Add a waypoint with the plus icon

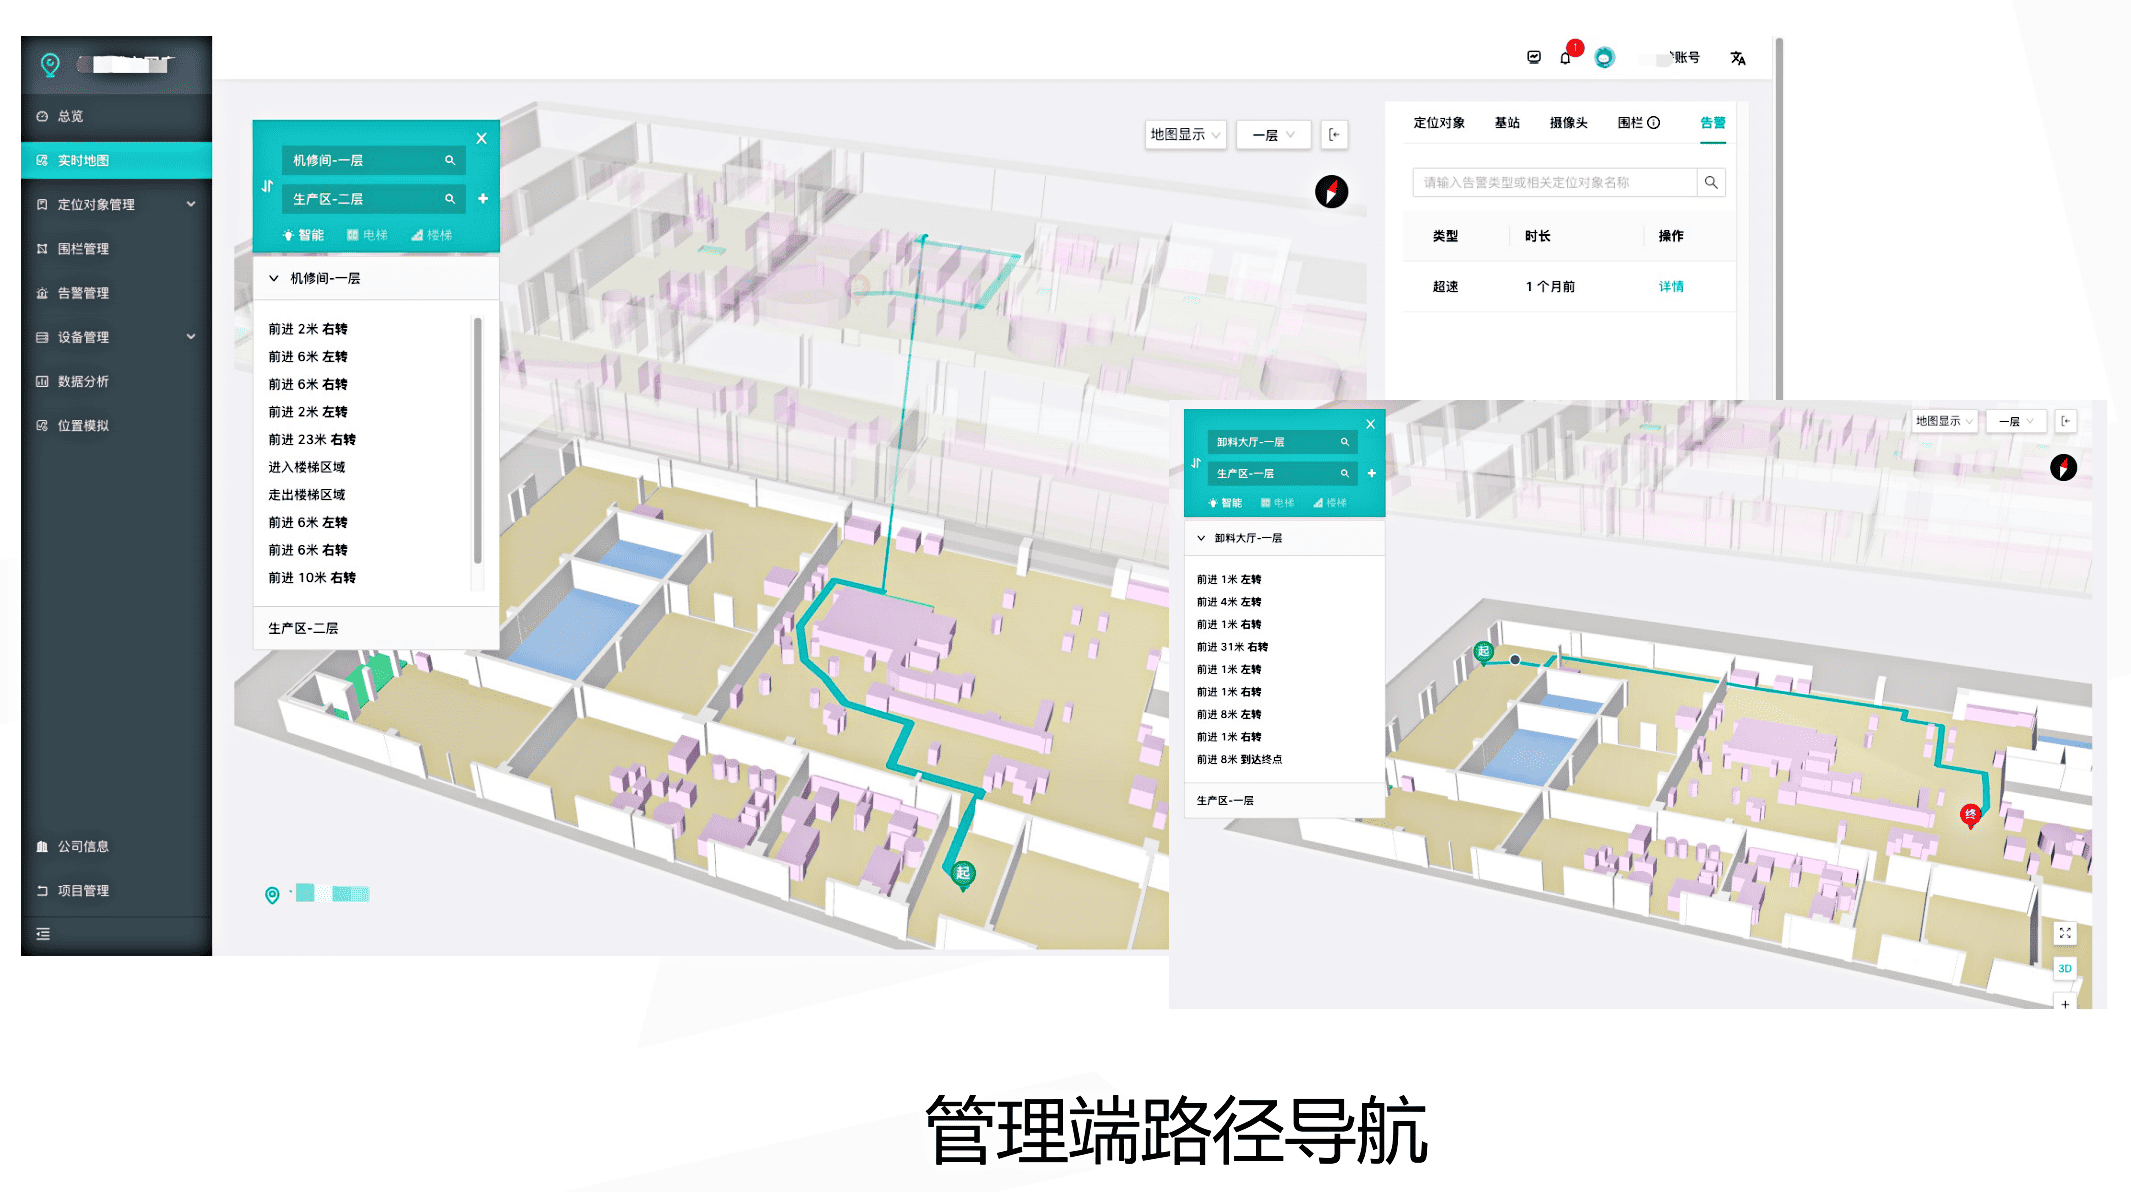coord(483,199)
